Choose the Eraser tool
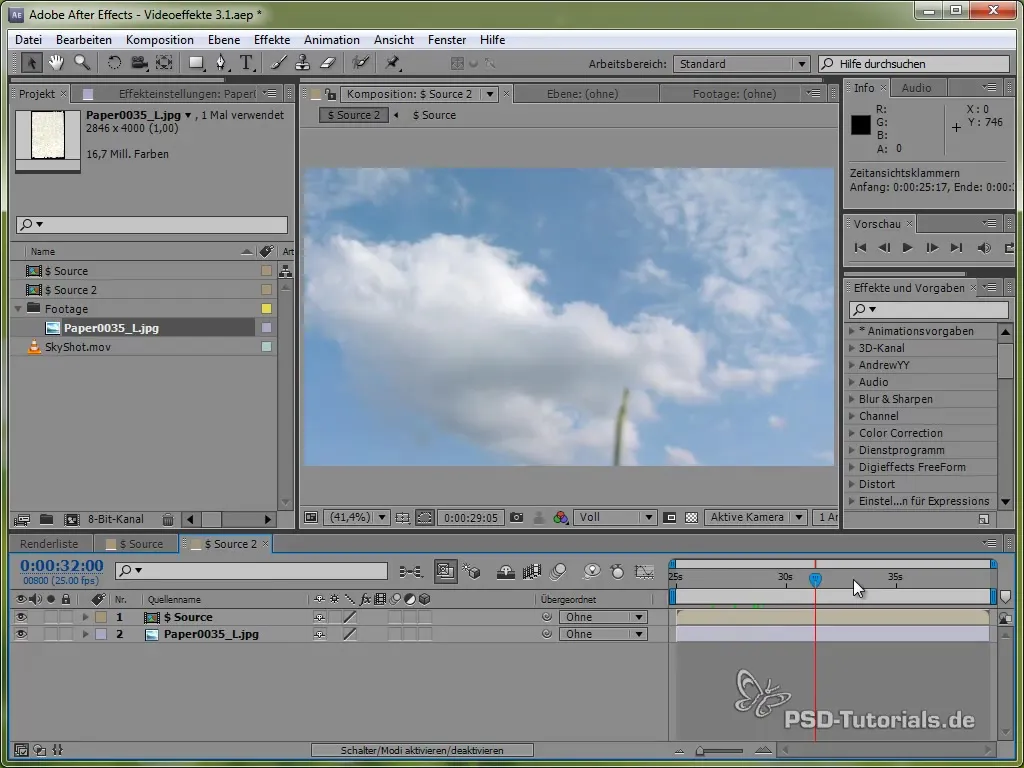 coord(327,63)
